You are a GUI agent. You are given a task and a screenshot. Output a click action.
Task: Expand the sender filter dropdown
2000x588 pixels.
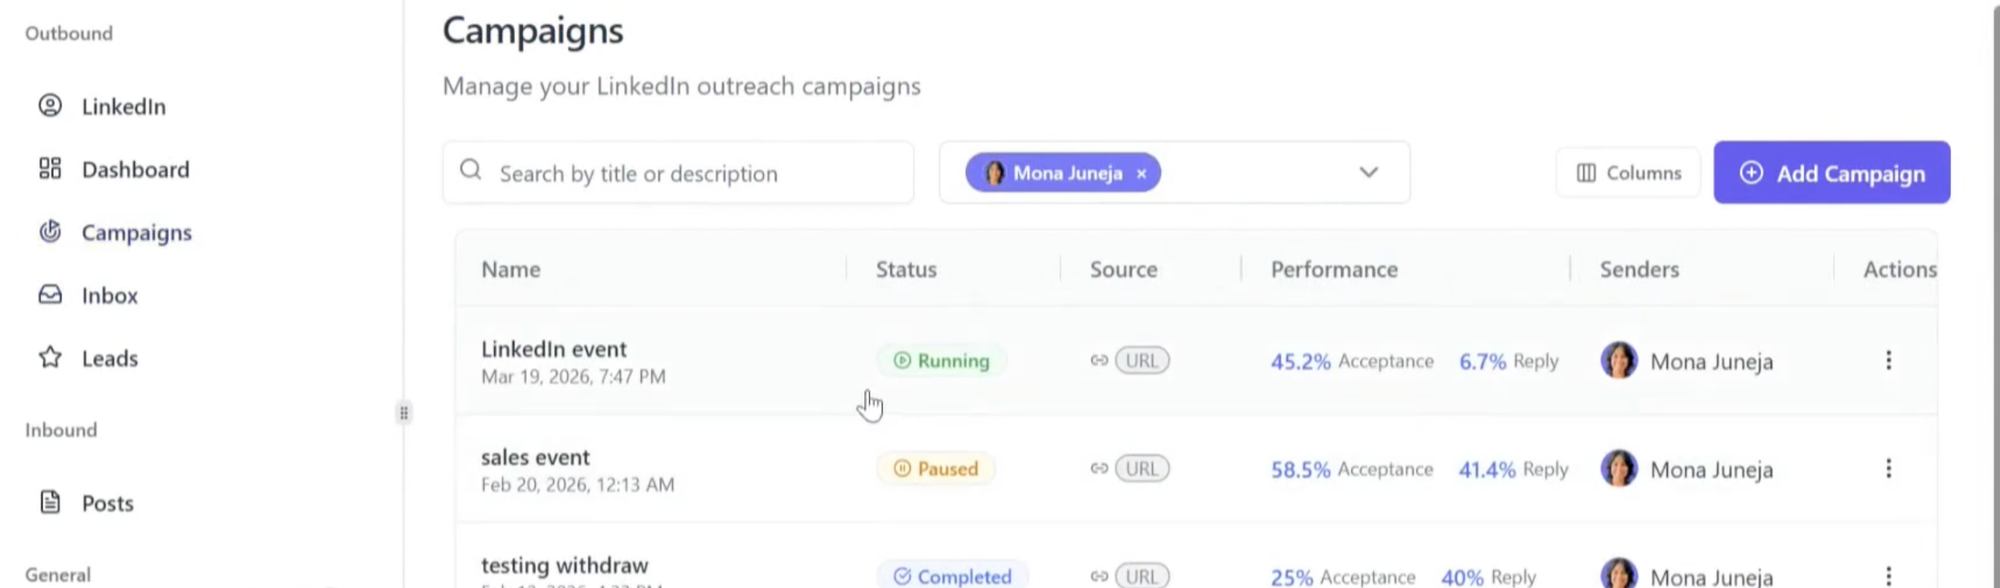(x=1368, y=173)
